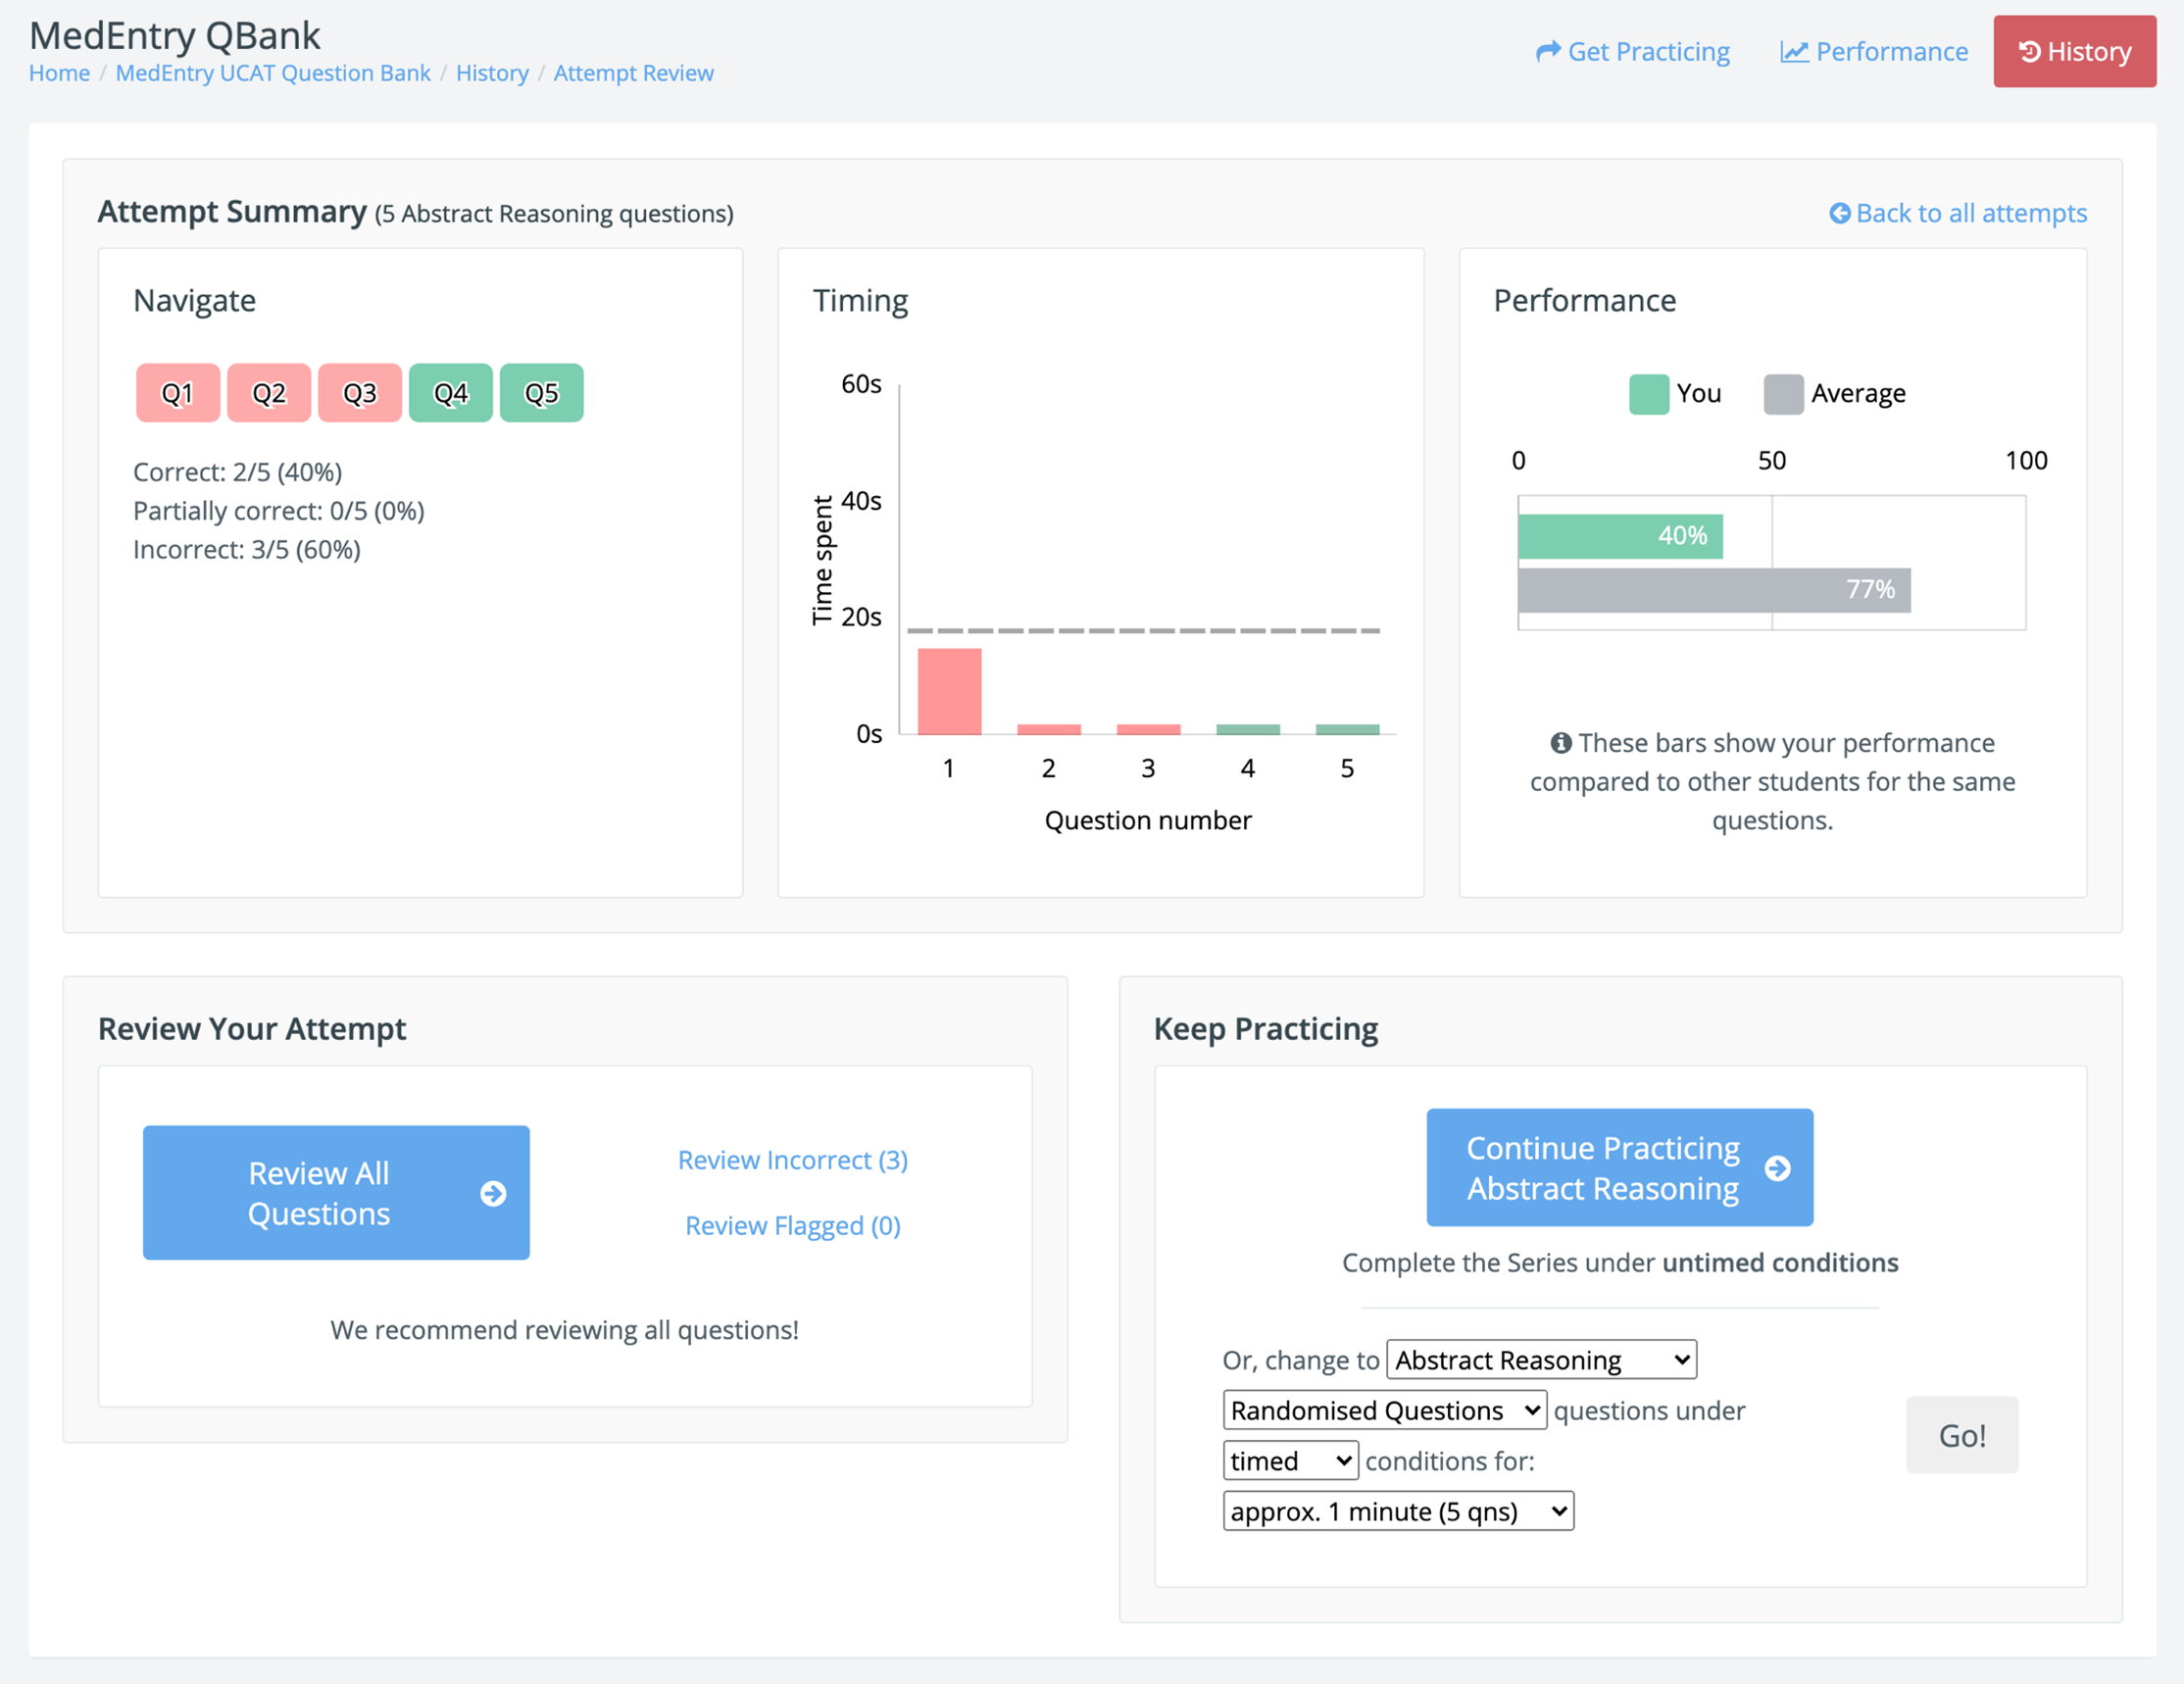Open Review Flagged (0) link

[793, 1225]
